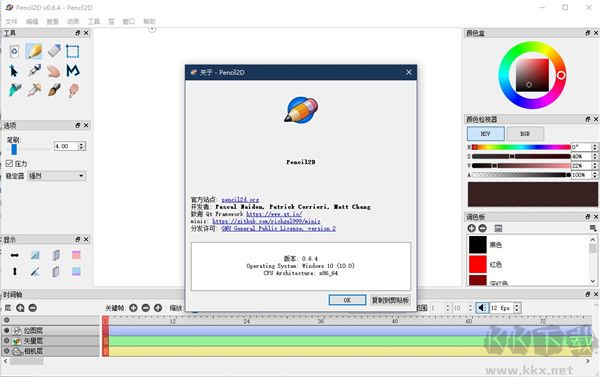Click the horizontal flip arrow icon

(15, 255)
